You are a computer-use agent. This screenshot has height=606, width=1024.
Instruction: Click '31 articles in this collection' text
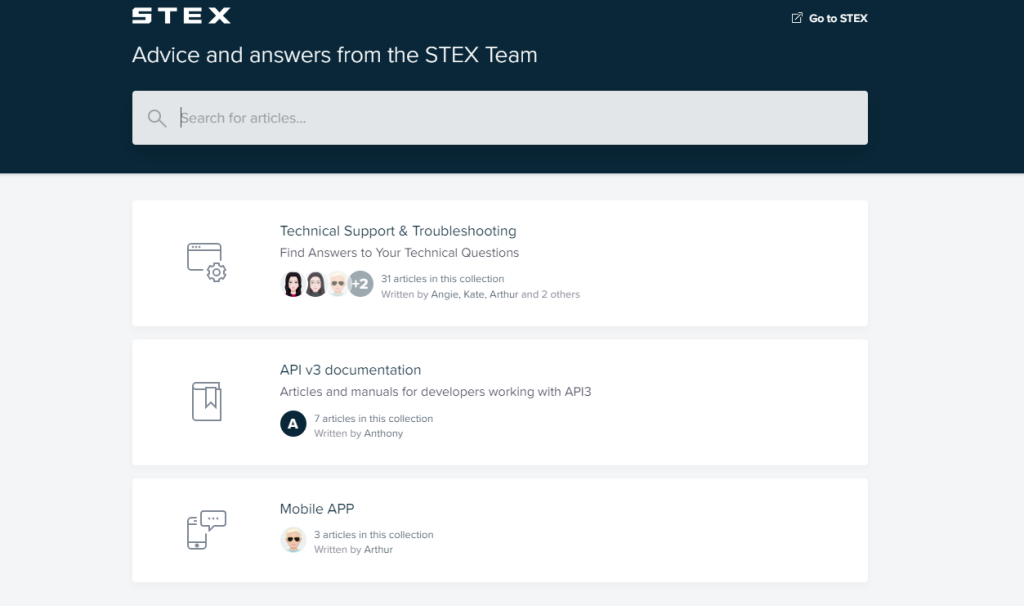tap(442, 279)
